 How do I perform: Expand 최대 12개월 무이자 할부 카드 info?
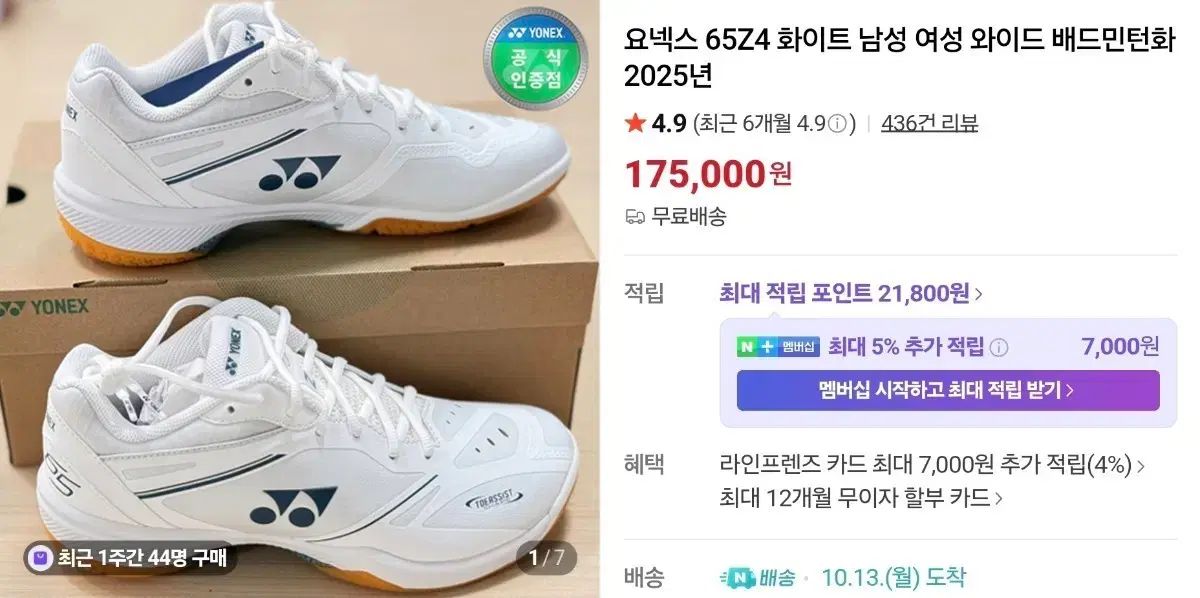pyautogui.click(x=860, y=497)
